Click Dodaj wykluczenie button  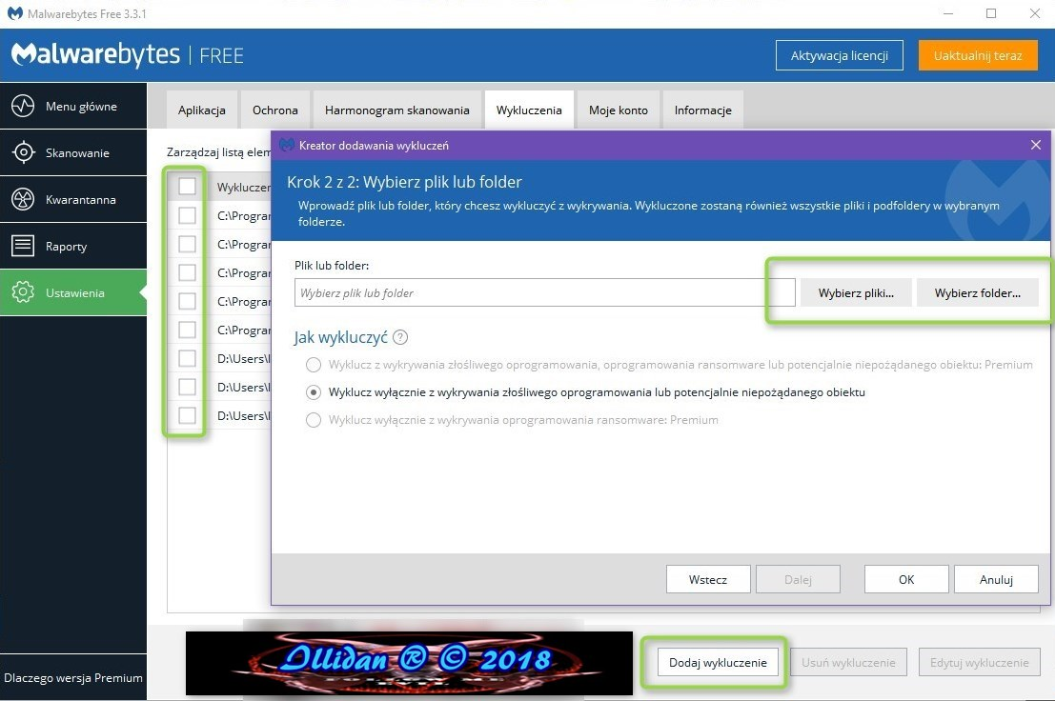pyautogui.click(x=718, y=662)
